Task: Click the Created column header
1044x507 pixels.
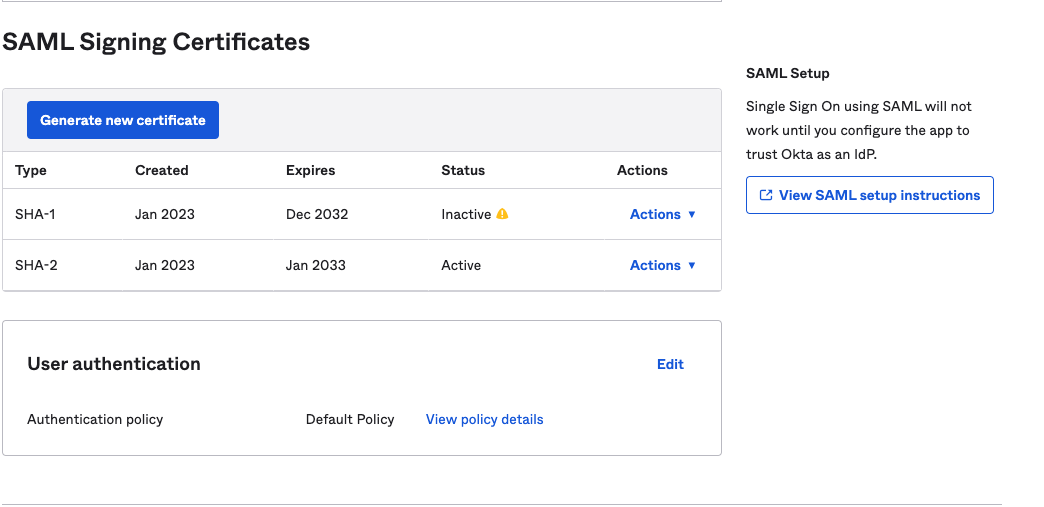Action: tap(161, 170)
